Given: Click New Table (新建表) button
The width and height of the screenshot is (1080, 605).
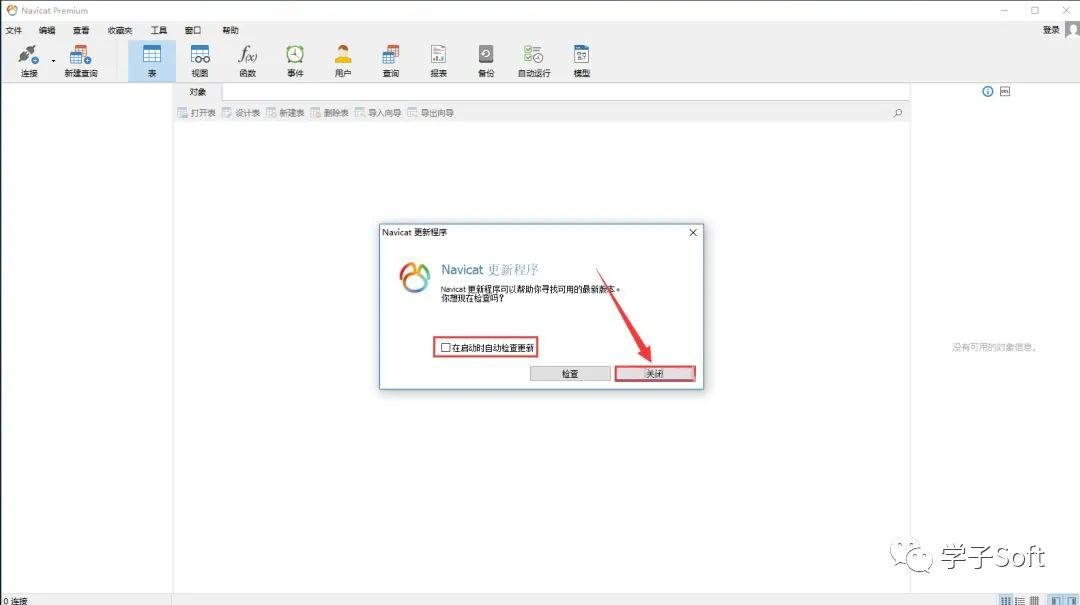Looking at the screenshot, I should click(x=285, y=113).
